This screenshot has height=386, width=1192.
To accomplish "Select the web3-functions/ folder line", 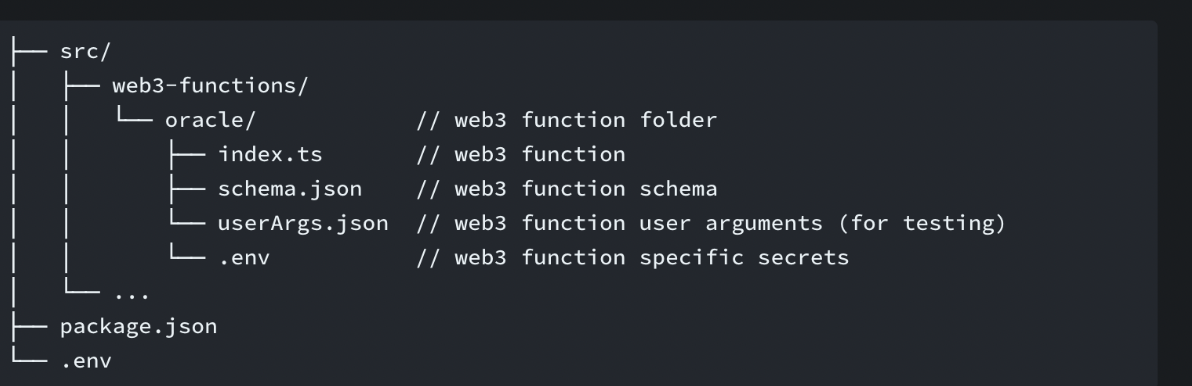I will pos(210,86).
